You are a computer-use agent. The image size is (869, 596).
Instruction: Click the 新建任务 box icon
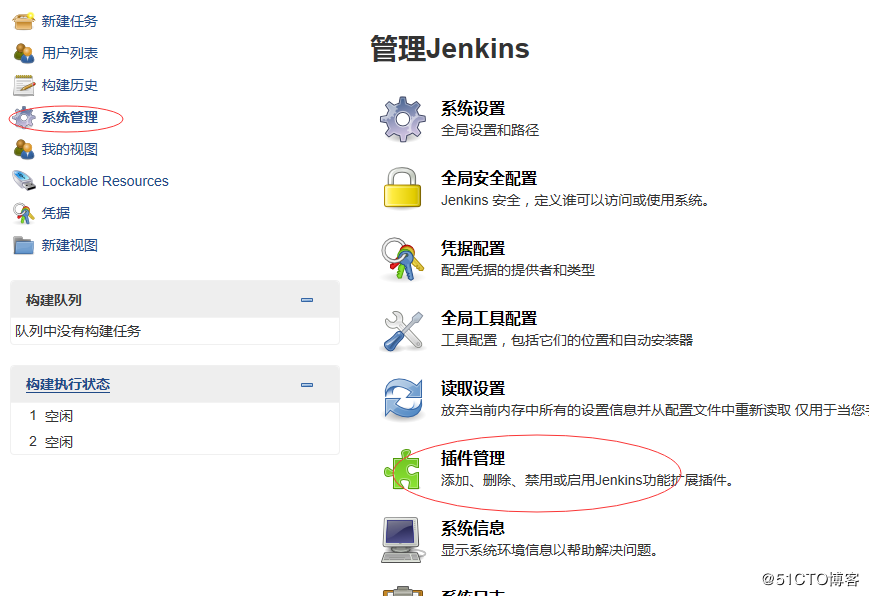[24, 21]
